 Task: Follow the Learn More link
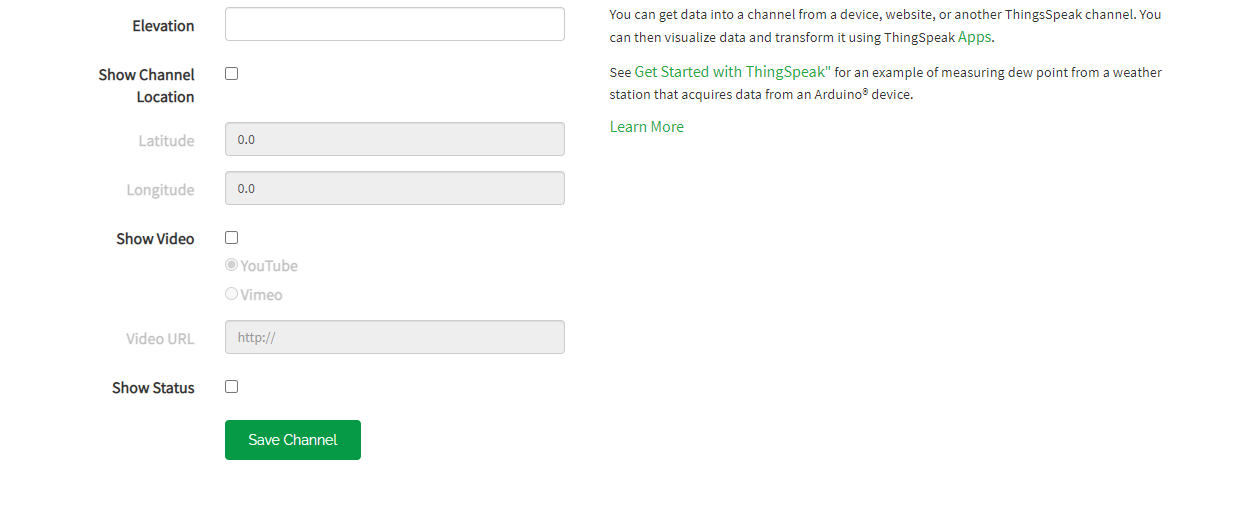pos(647,127)
